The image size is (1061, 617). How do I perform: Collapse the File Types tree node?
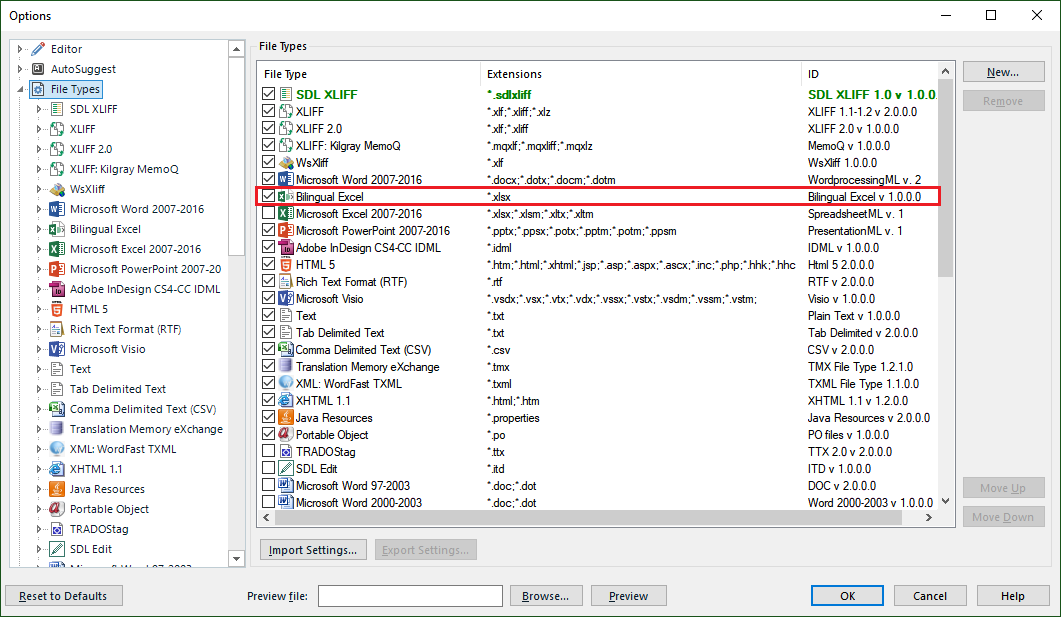click(x=20, y=89)
